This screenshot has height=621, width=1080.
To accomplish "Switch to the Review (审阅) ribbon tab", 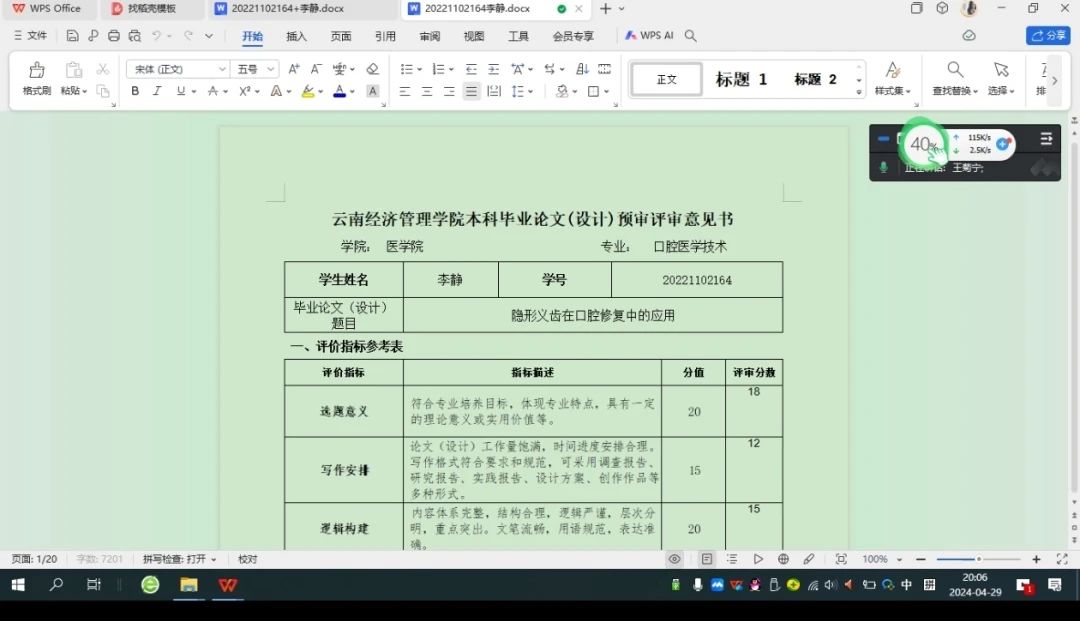I will [x=429, y=36].
